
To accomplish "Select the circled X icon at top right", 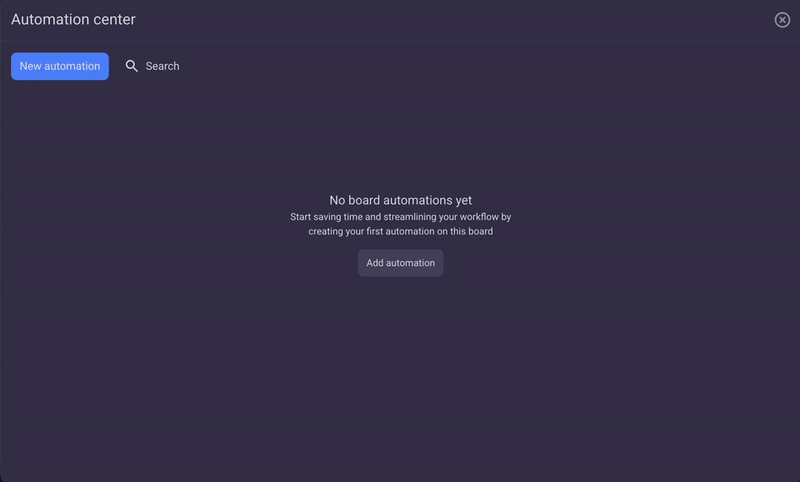I will [782, 20].
